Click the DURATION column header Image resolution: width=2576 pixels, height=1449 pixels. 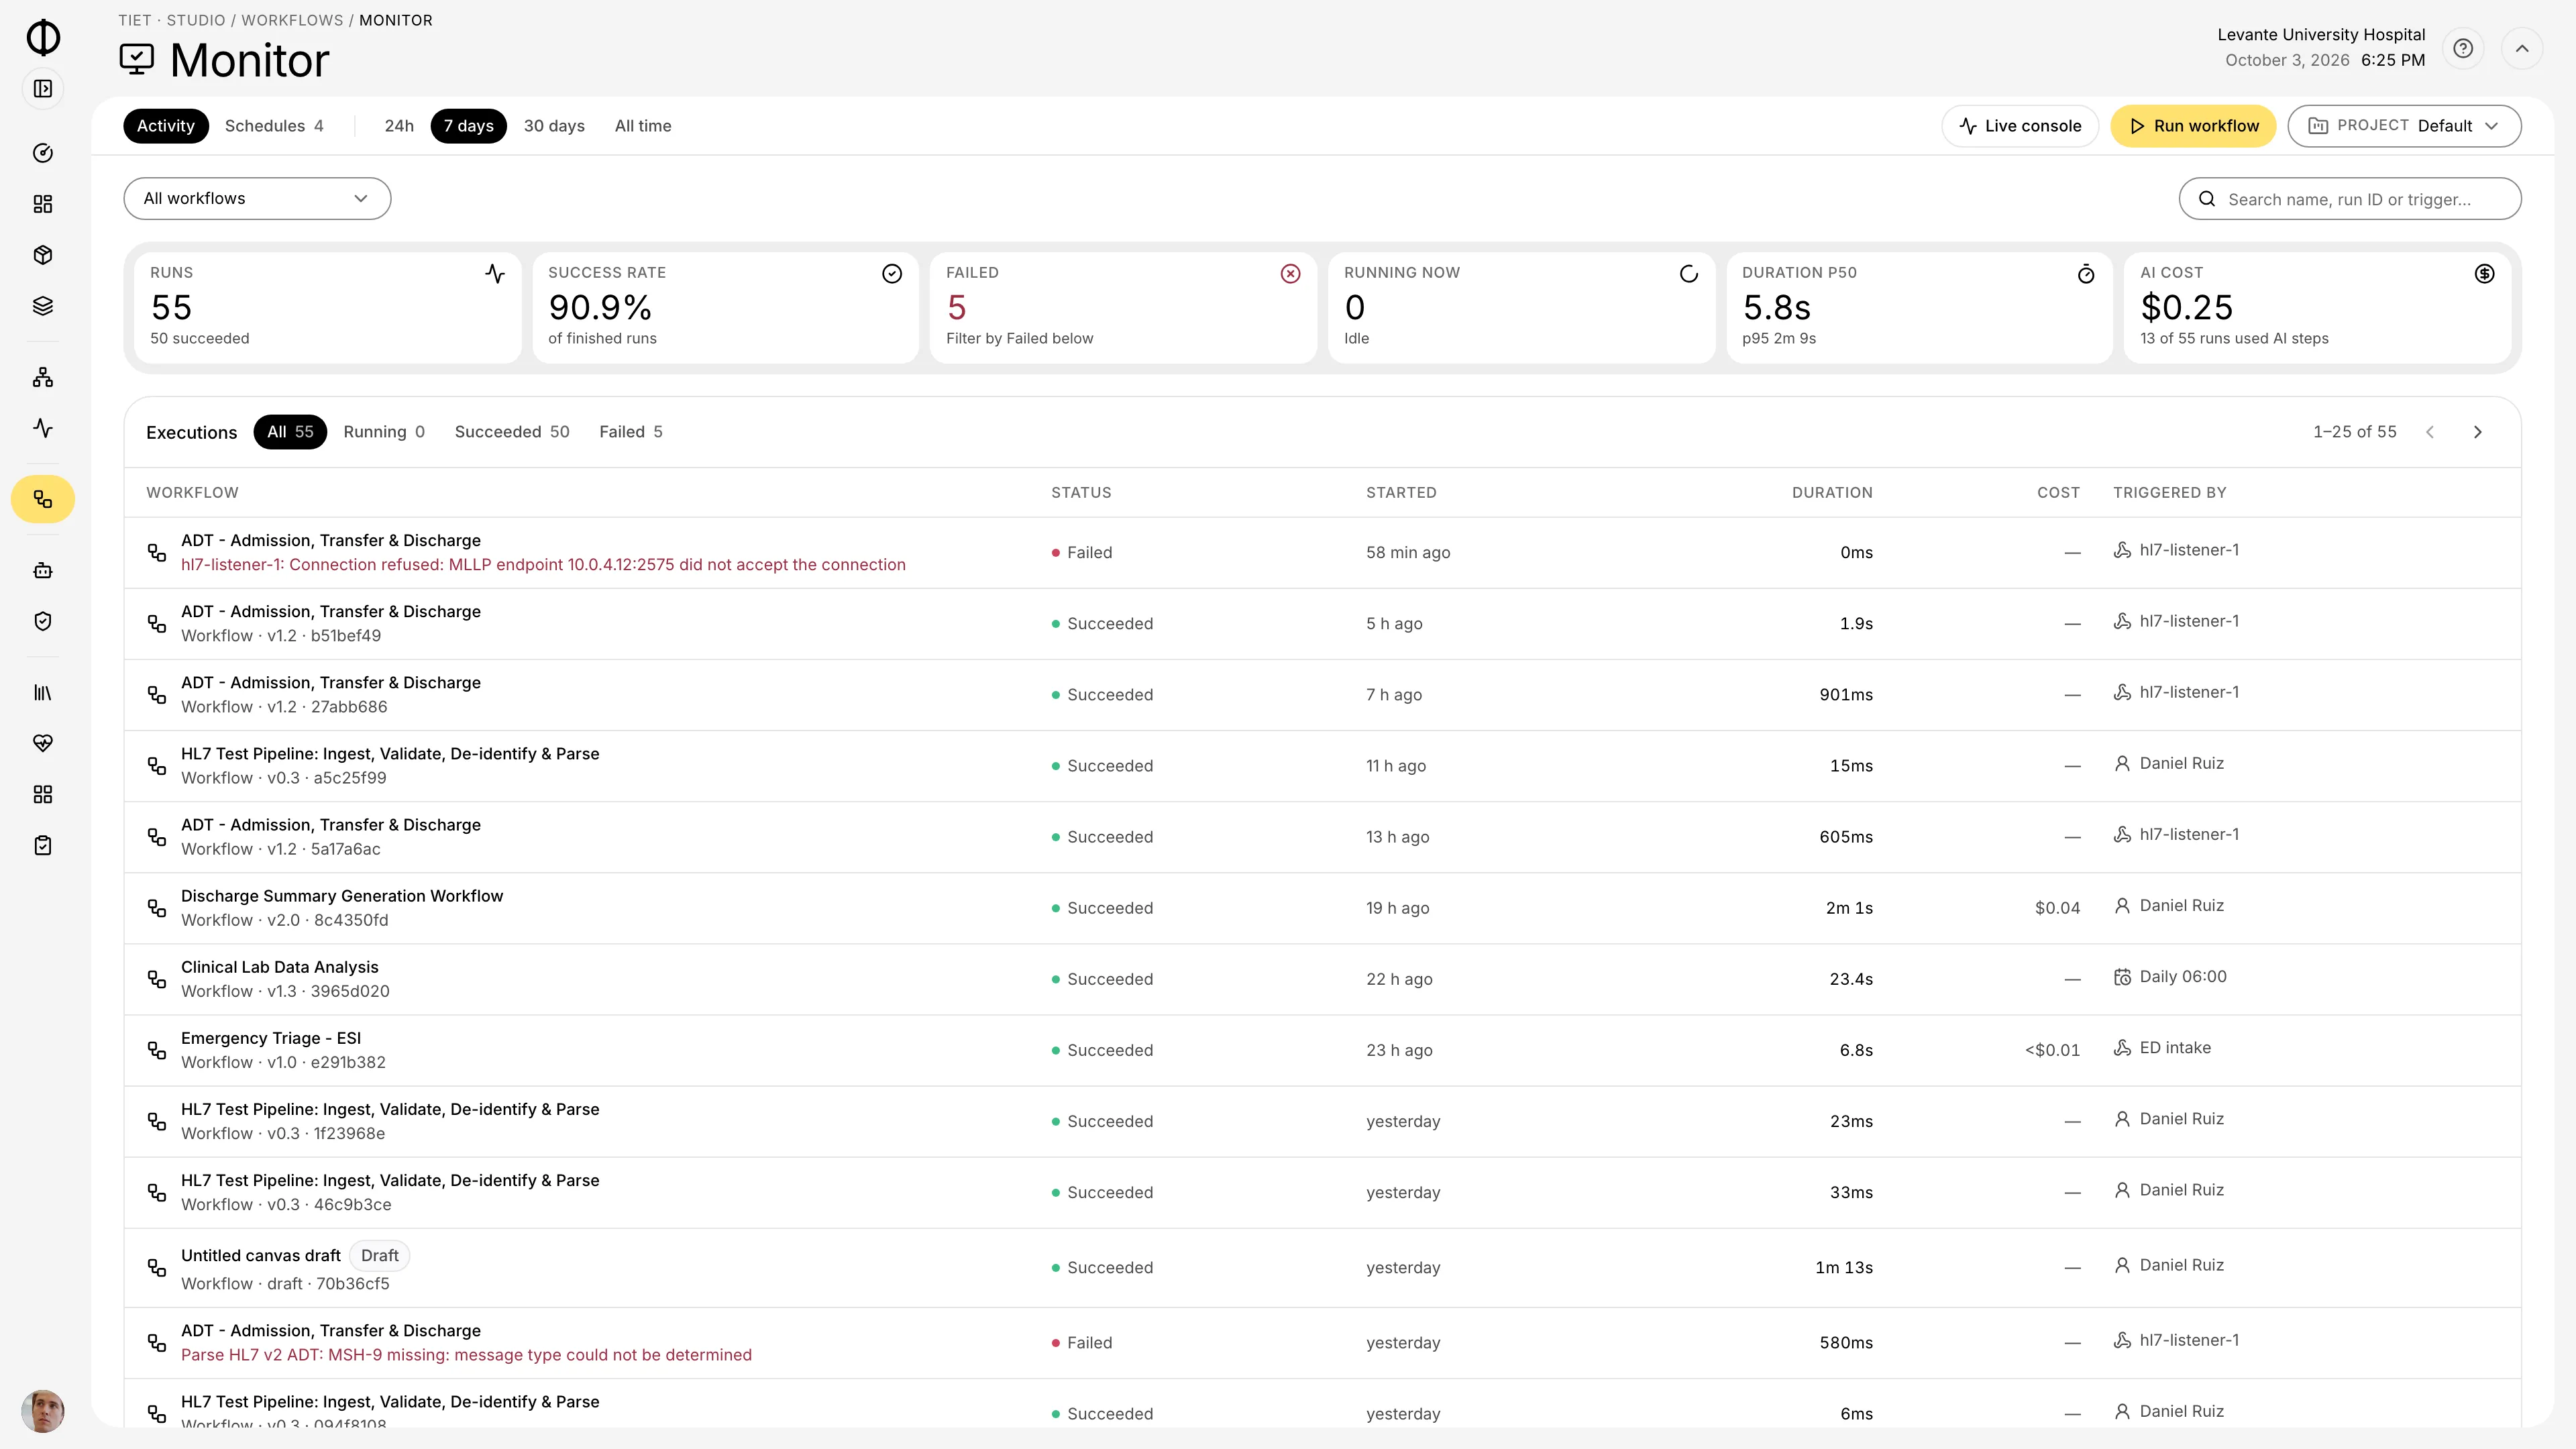(1832, 493)
